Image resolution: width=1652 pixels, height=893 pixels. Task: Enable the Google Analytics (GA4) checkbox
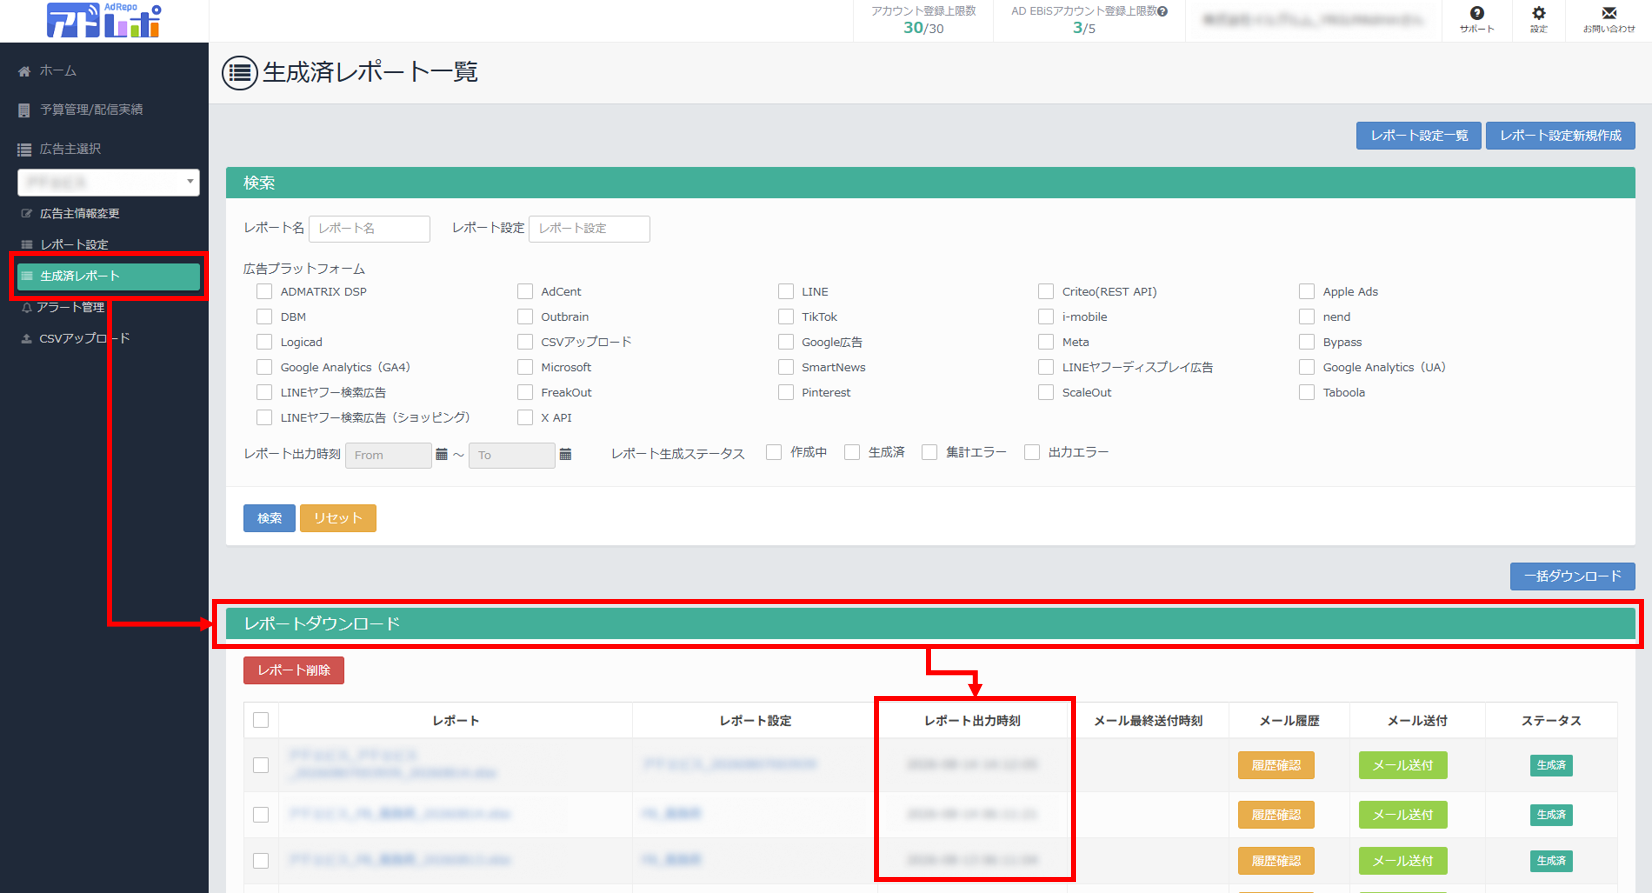pos(264,367)
